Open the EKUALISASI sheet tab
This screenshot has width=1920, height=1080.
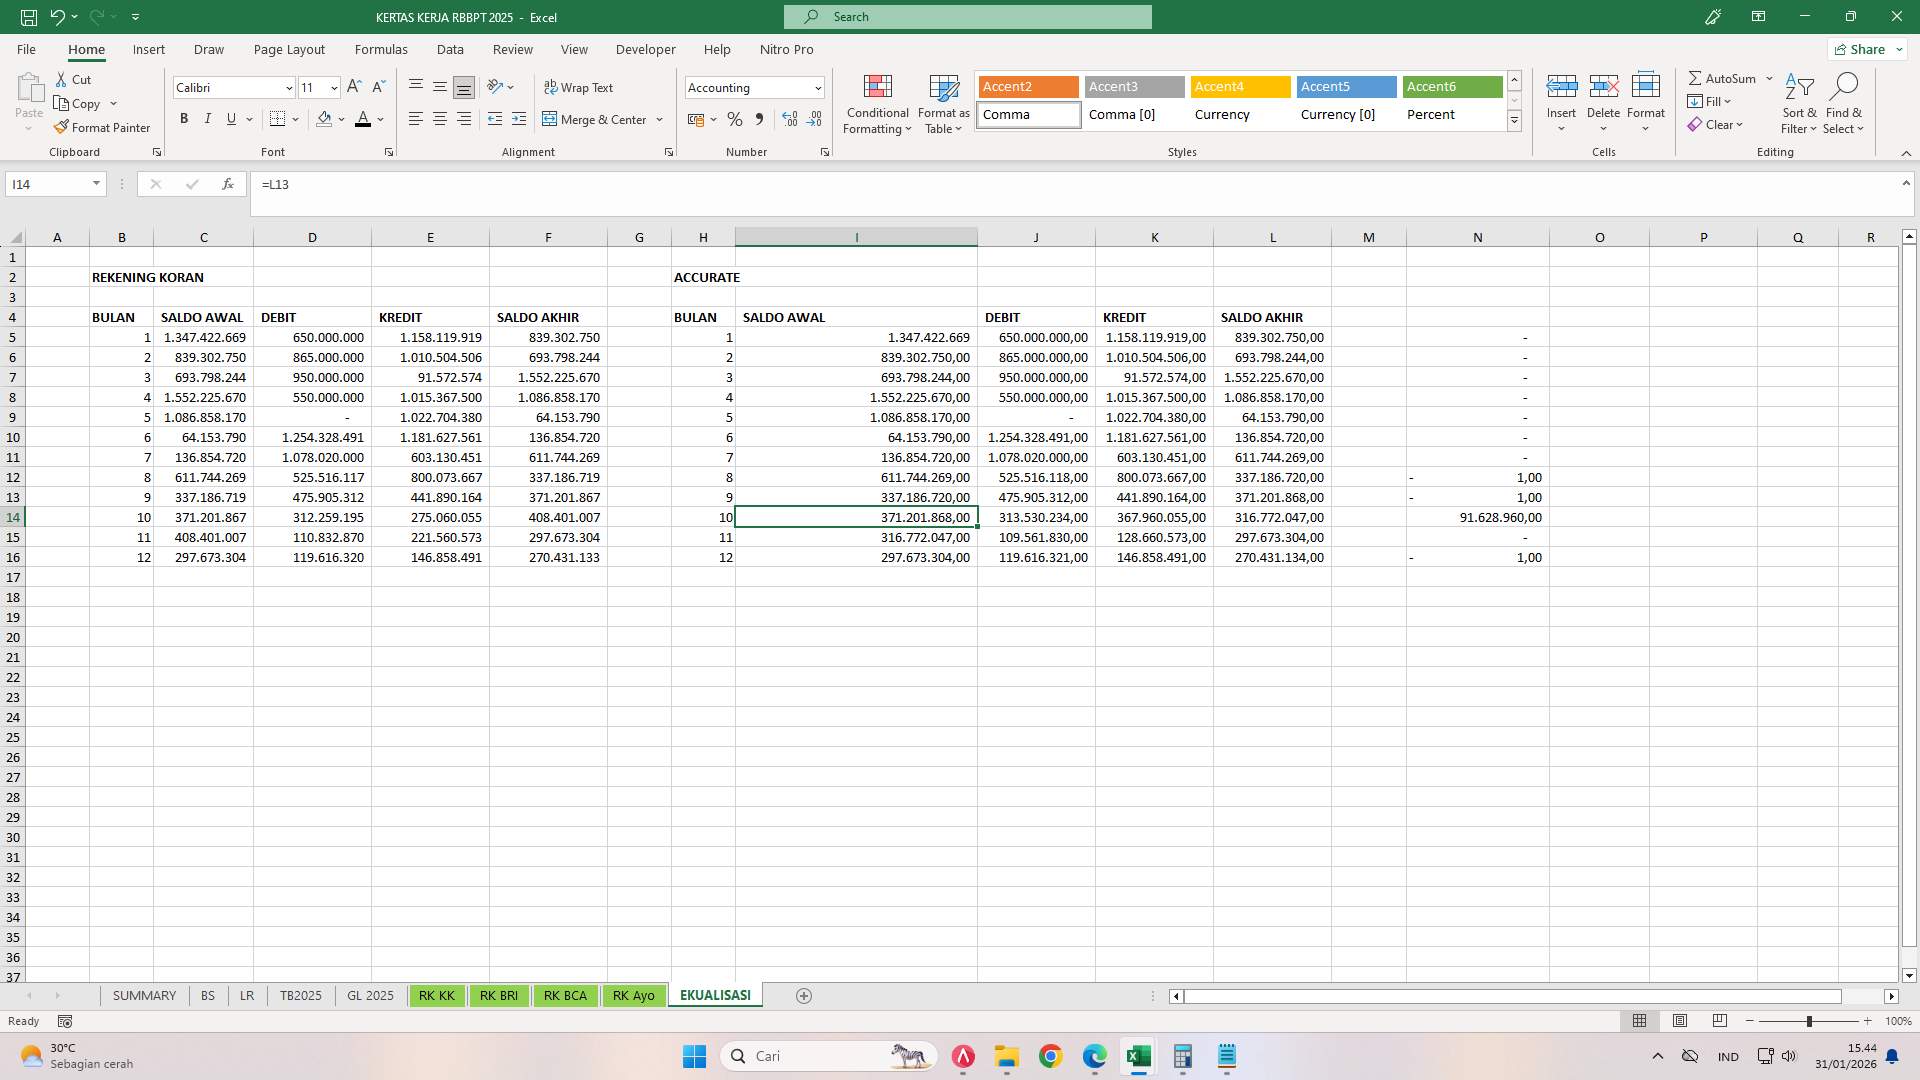pyautogui.click(x=714, y=995)
